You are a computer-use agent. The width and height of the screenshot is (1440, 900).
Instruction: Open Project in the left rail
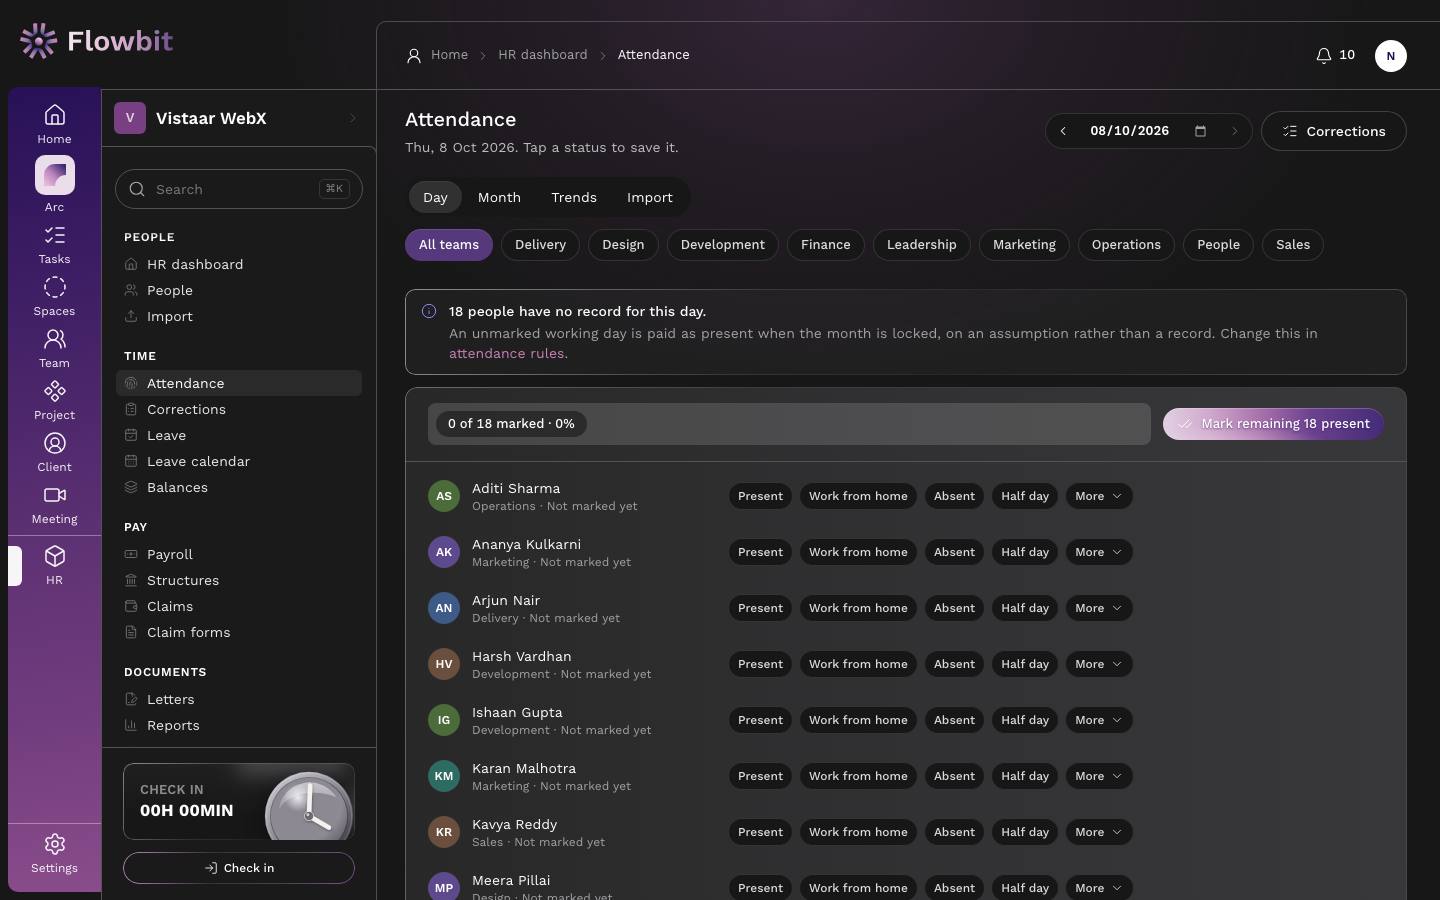pos(54,401)
